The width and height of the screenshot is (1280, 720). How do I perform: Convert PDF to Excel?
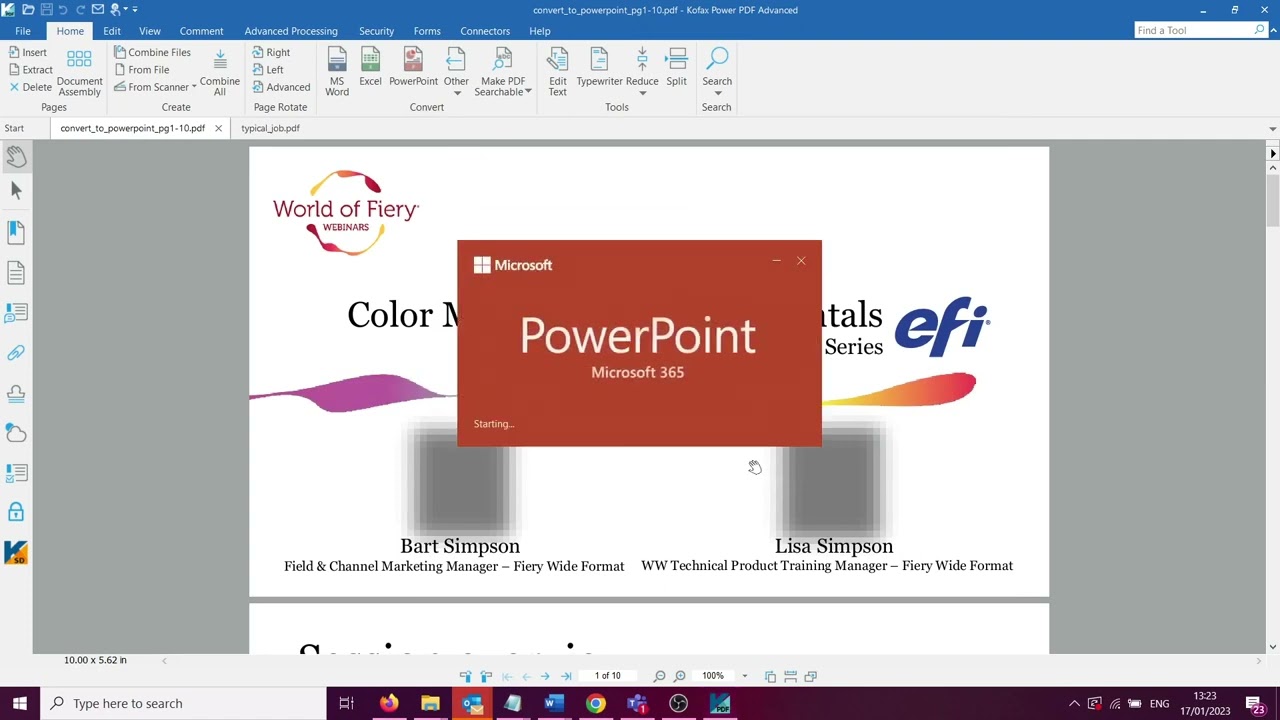370,68
